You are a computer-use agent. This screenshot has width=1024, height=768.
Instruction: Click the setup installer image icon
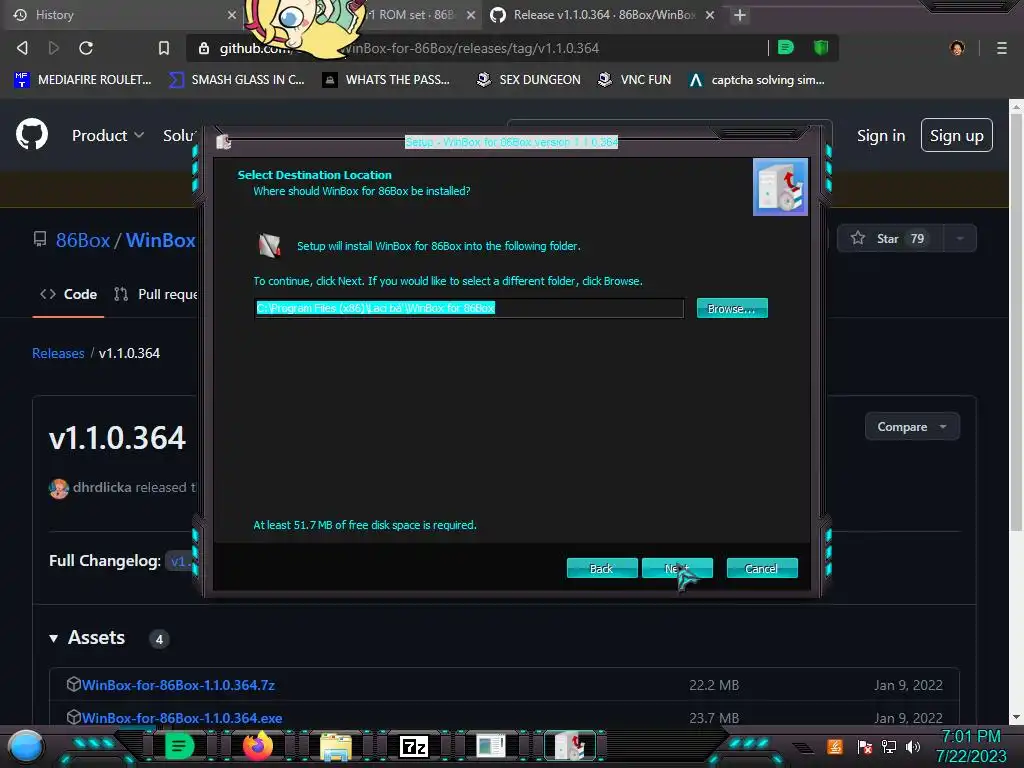[780, 187]
